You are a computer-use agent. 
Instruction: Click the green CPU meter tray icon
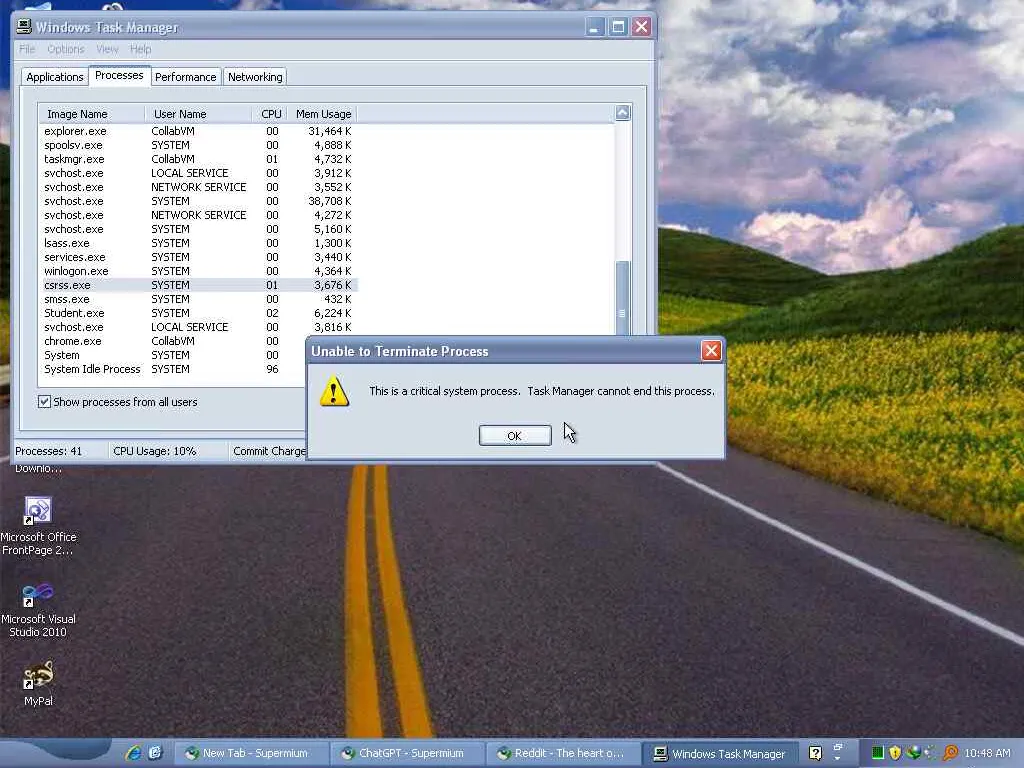coord(878,753)
